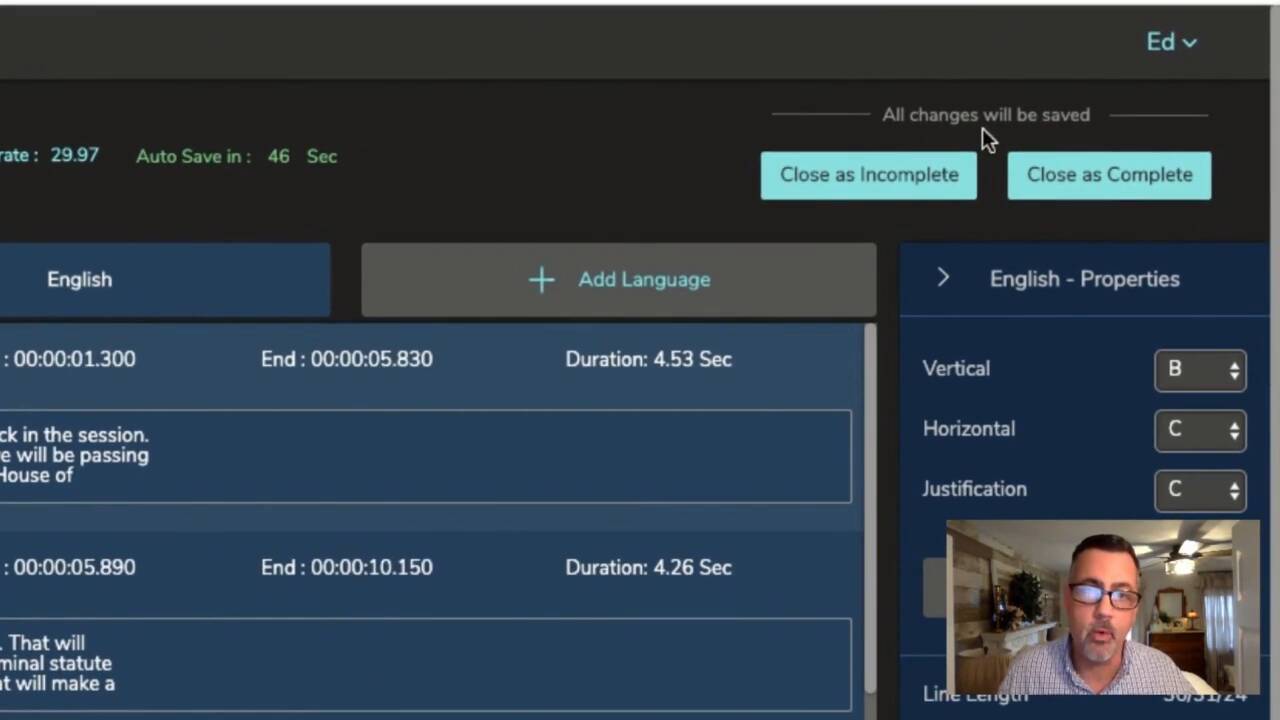Click the Auto Save countdown timer
This screenshot has width=1280, height=720.
(x=278, y=156)
